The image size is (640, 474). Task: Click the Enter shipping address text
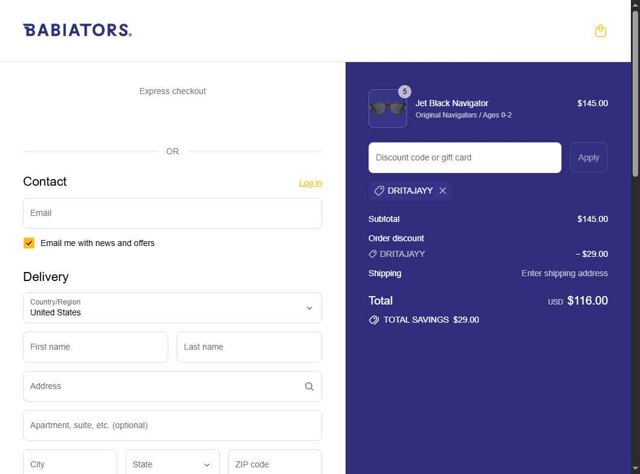pos(564,273)
